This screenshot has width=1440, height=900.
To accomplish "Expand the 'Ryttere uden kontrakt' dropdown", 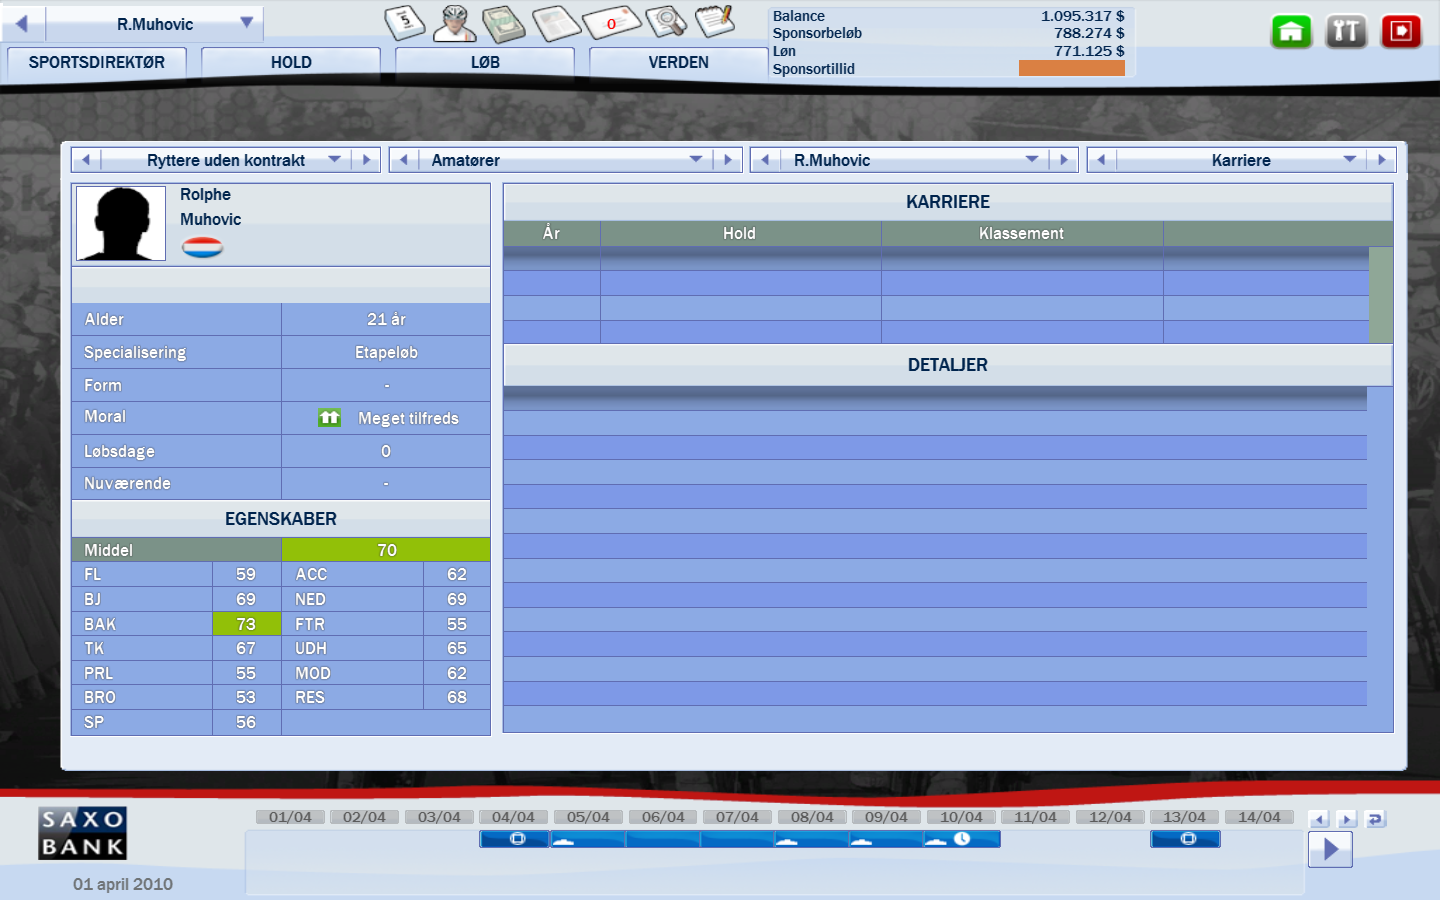I will point(334,160).
